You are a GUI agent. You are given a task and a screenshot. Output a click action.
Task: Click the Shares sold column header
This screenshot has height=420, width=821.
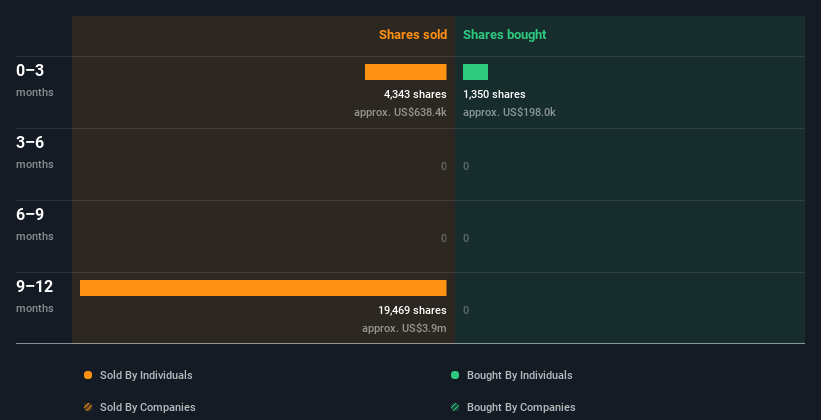pos(413,35)
